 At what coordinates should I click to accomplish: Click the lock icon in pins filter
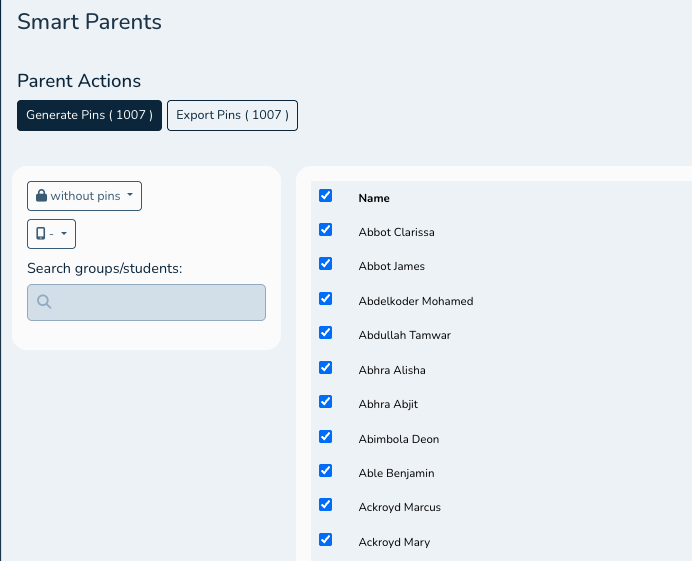[41, 196]
